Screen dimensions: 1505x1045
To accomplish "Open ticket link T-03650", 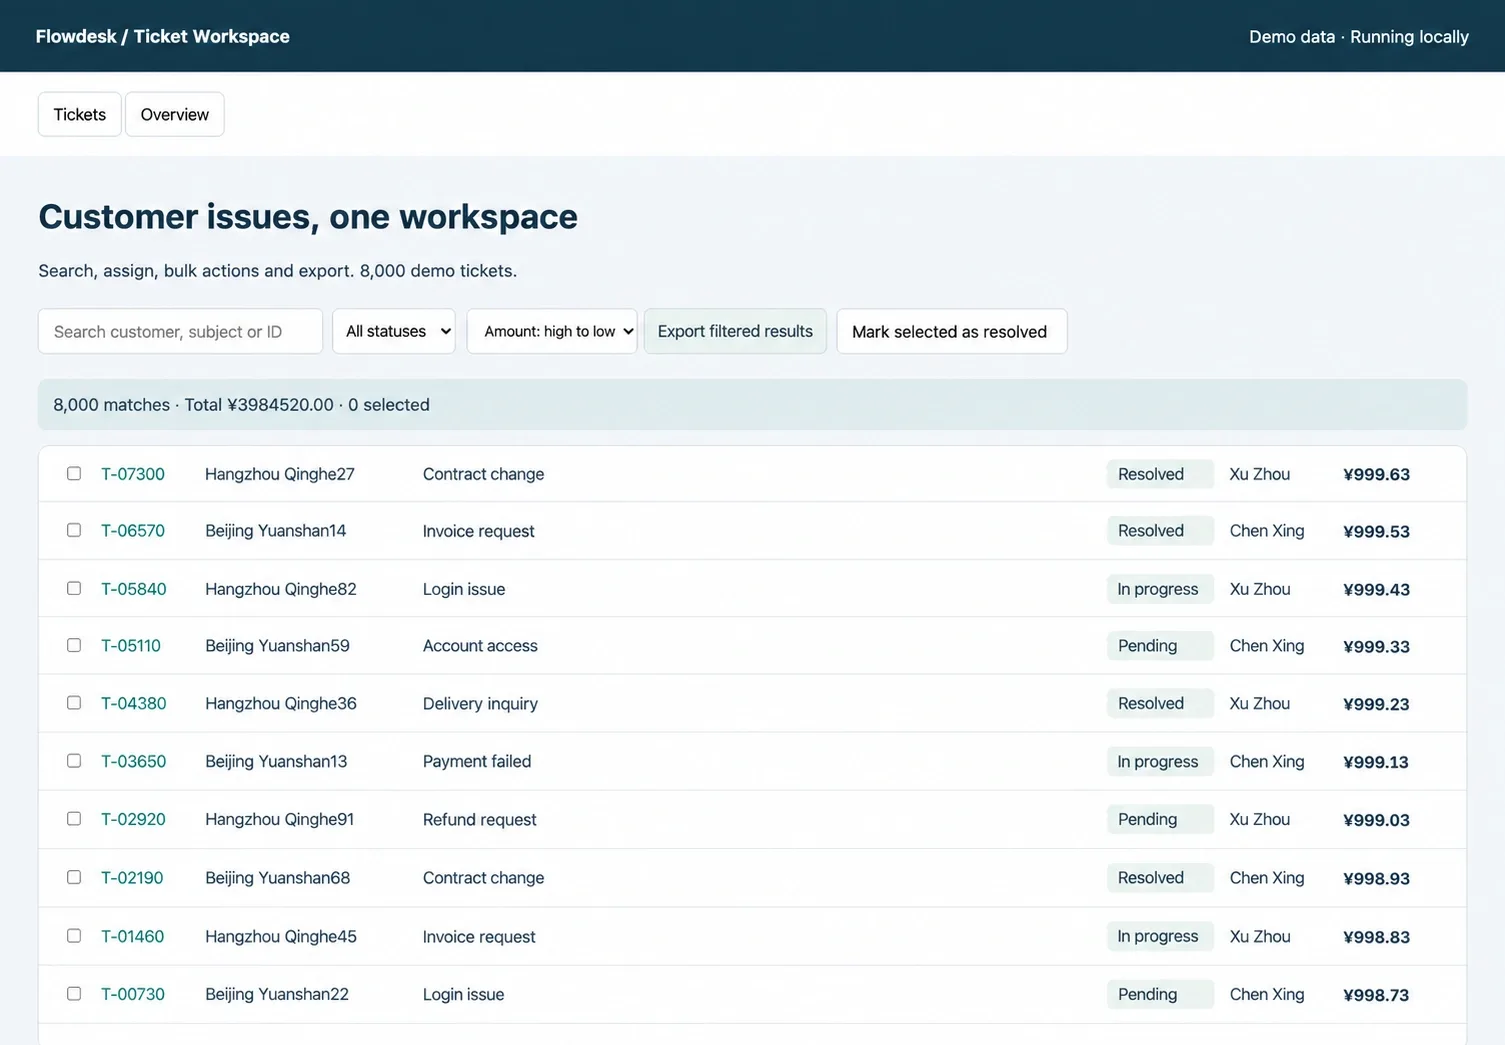I will click(x=134, y=762).
